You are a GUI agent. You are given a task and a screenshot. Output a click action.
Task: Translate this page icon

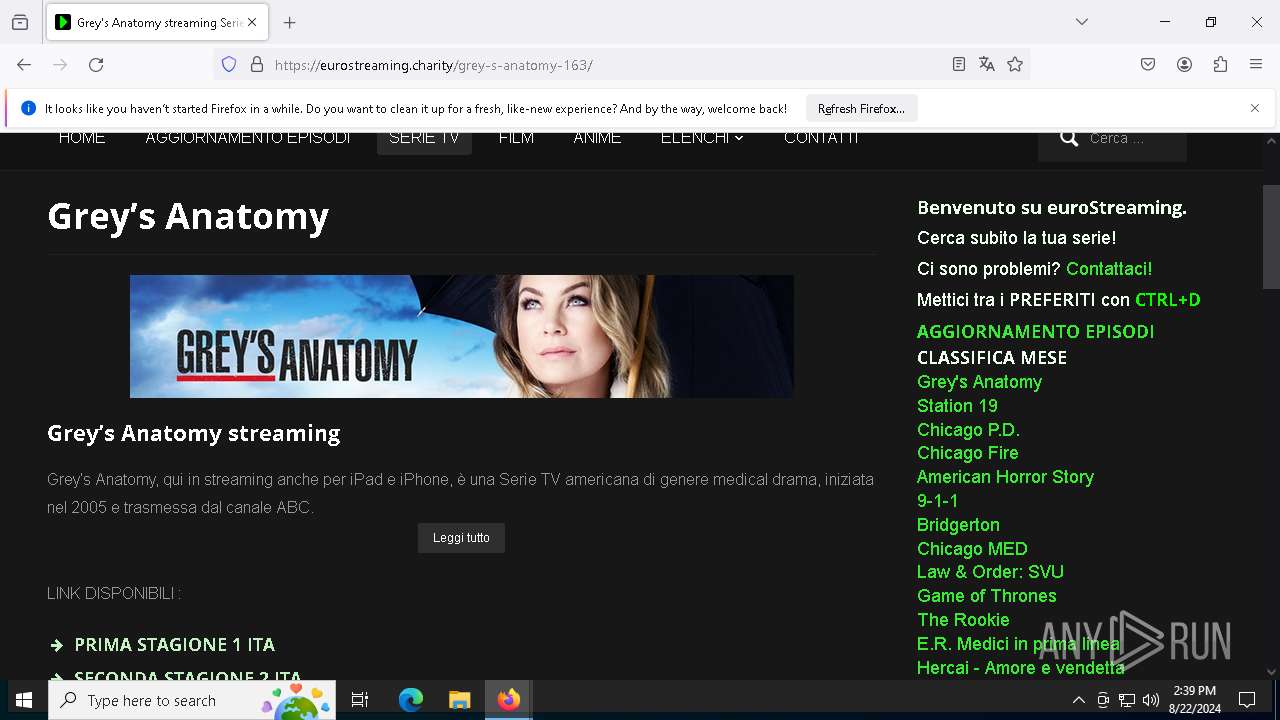pyautogui.click(x=987, y=64)
